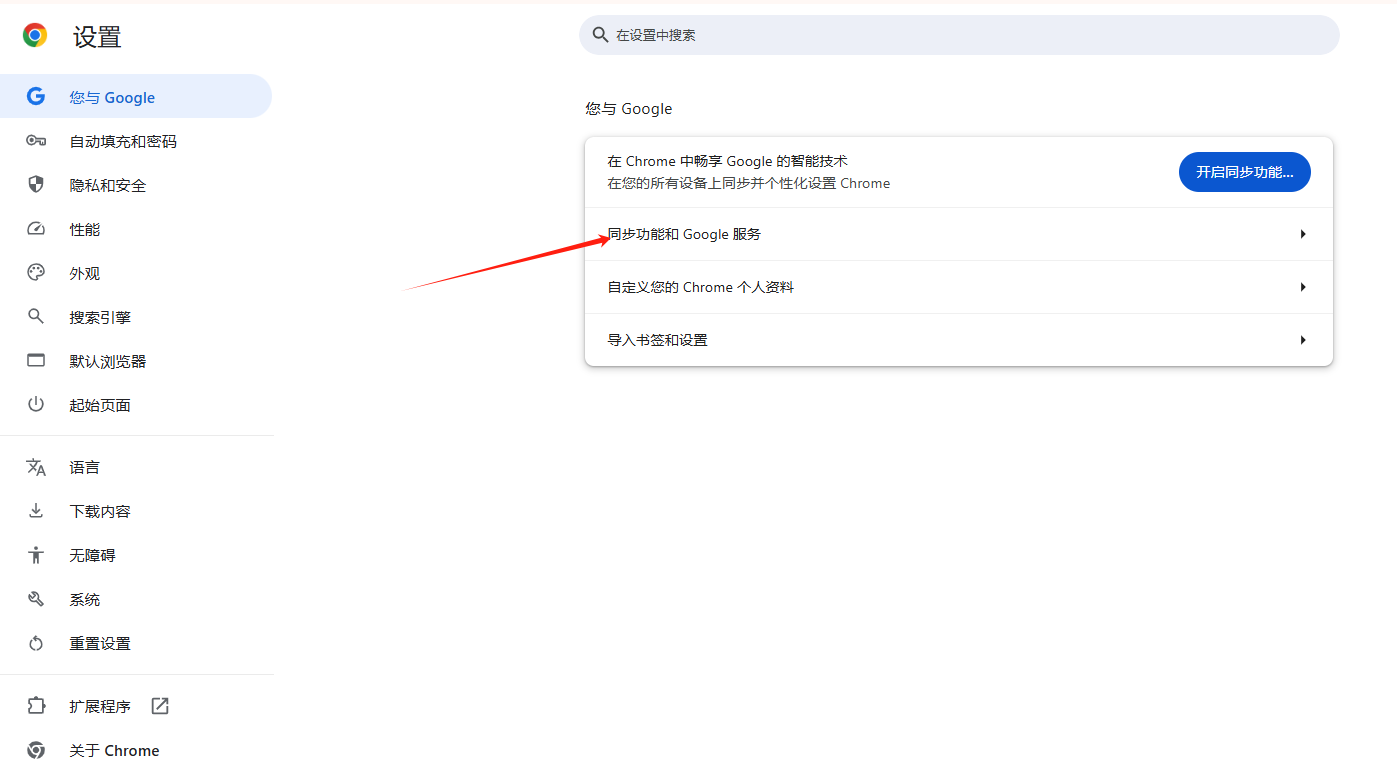This screenshot has width=1397, height=770.
Task: Click the Google G icon in sidebar
Action: [36, 97]
